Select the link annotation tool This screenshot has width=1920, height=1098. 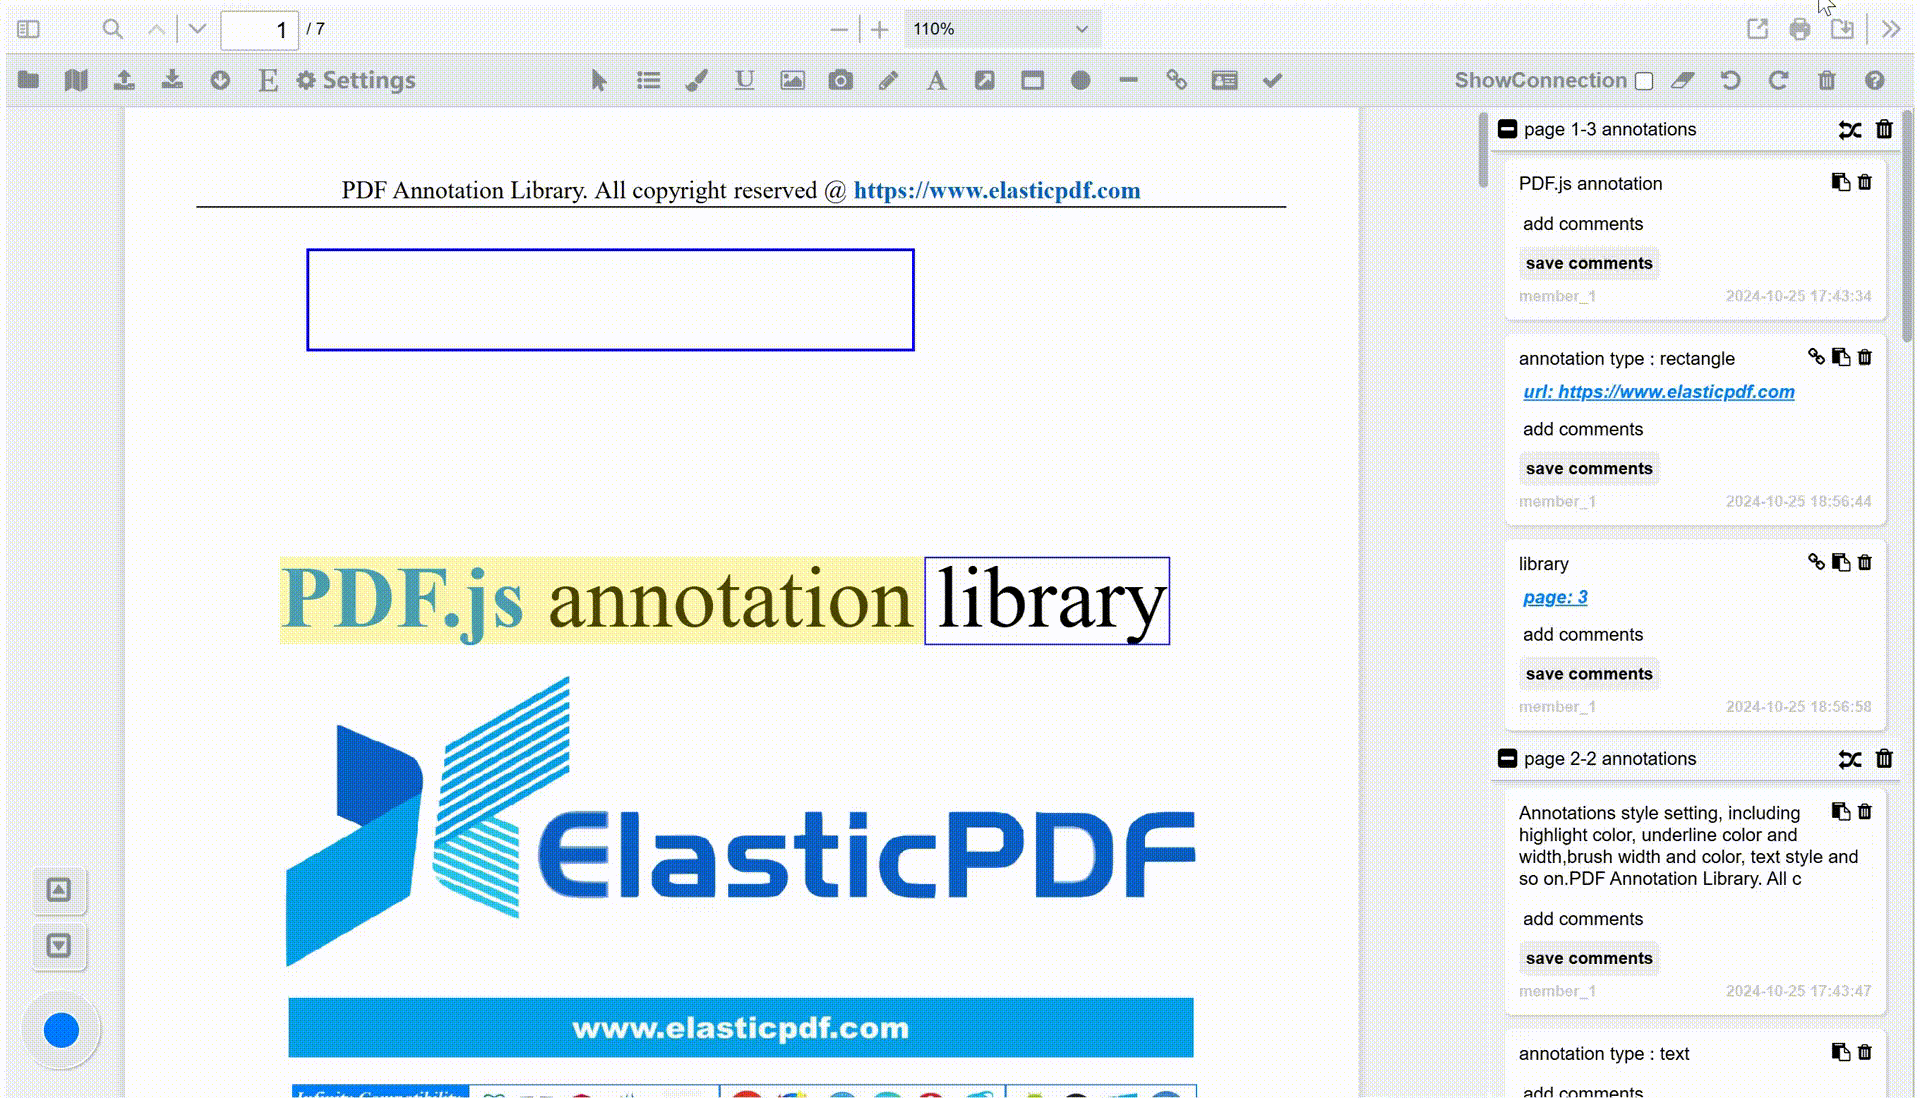click(1176, 81)
